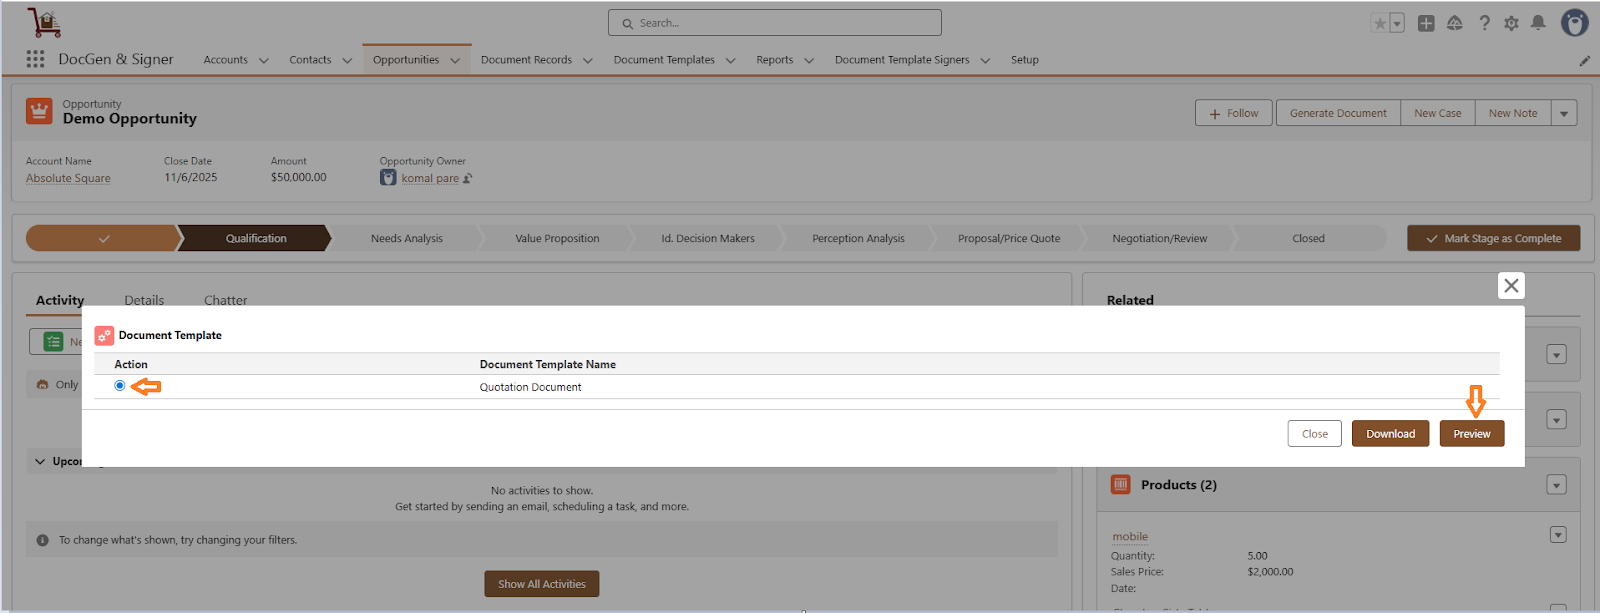This screenshot has height=613, width=1600.
Task: Open the global actions plus icon
Action: [x=1426, y=23]
